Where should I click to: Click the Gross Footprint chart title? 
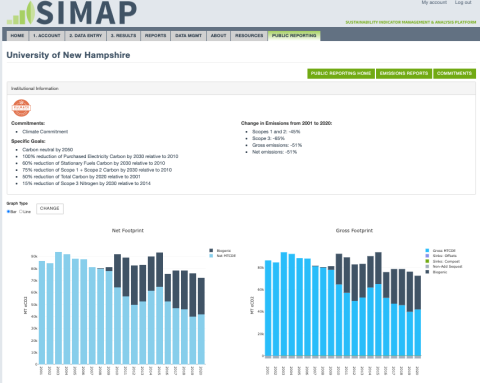tap(354, 230)
